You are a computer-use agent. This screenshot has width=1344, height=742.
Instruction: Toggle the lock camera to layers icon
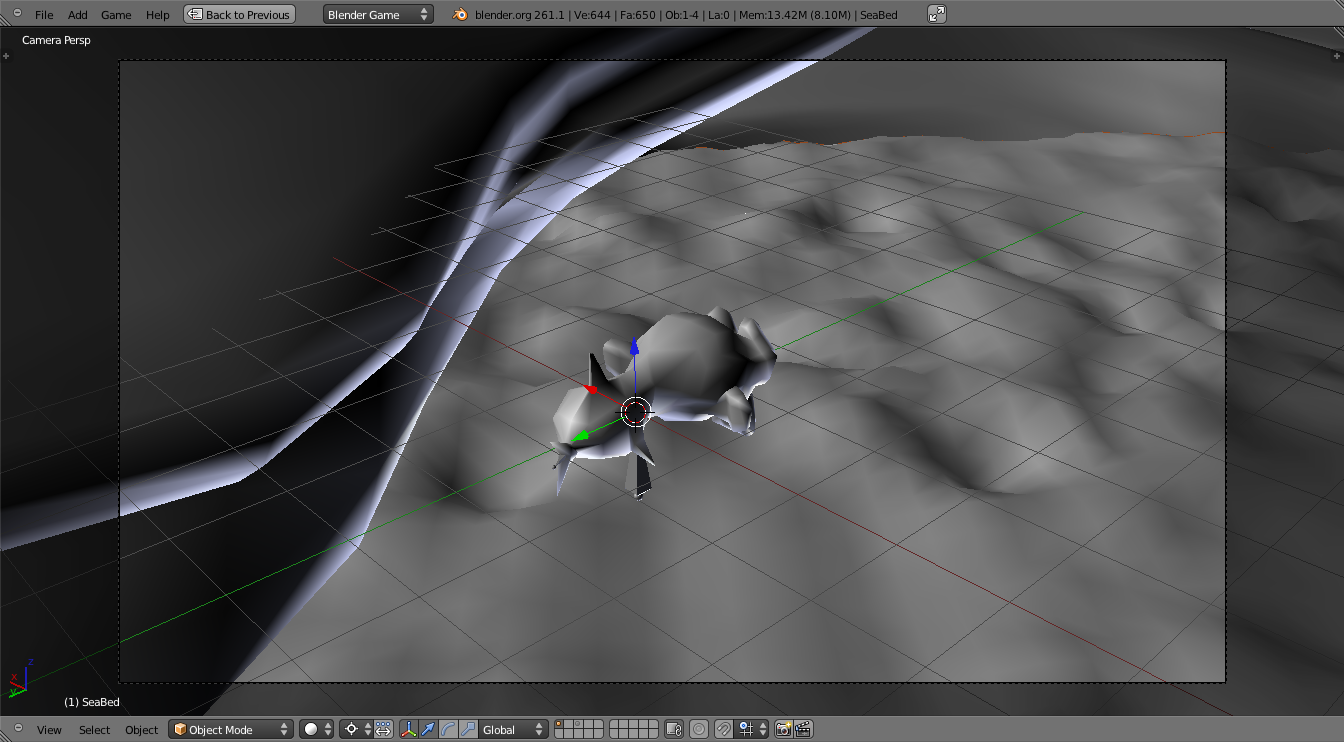coord(674,729)
